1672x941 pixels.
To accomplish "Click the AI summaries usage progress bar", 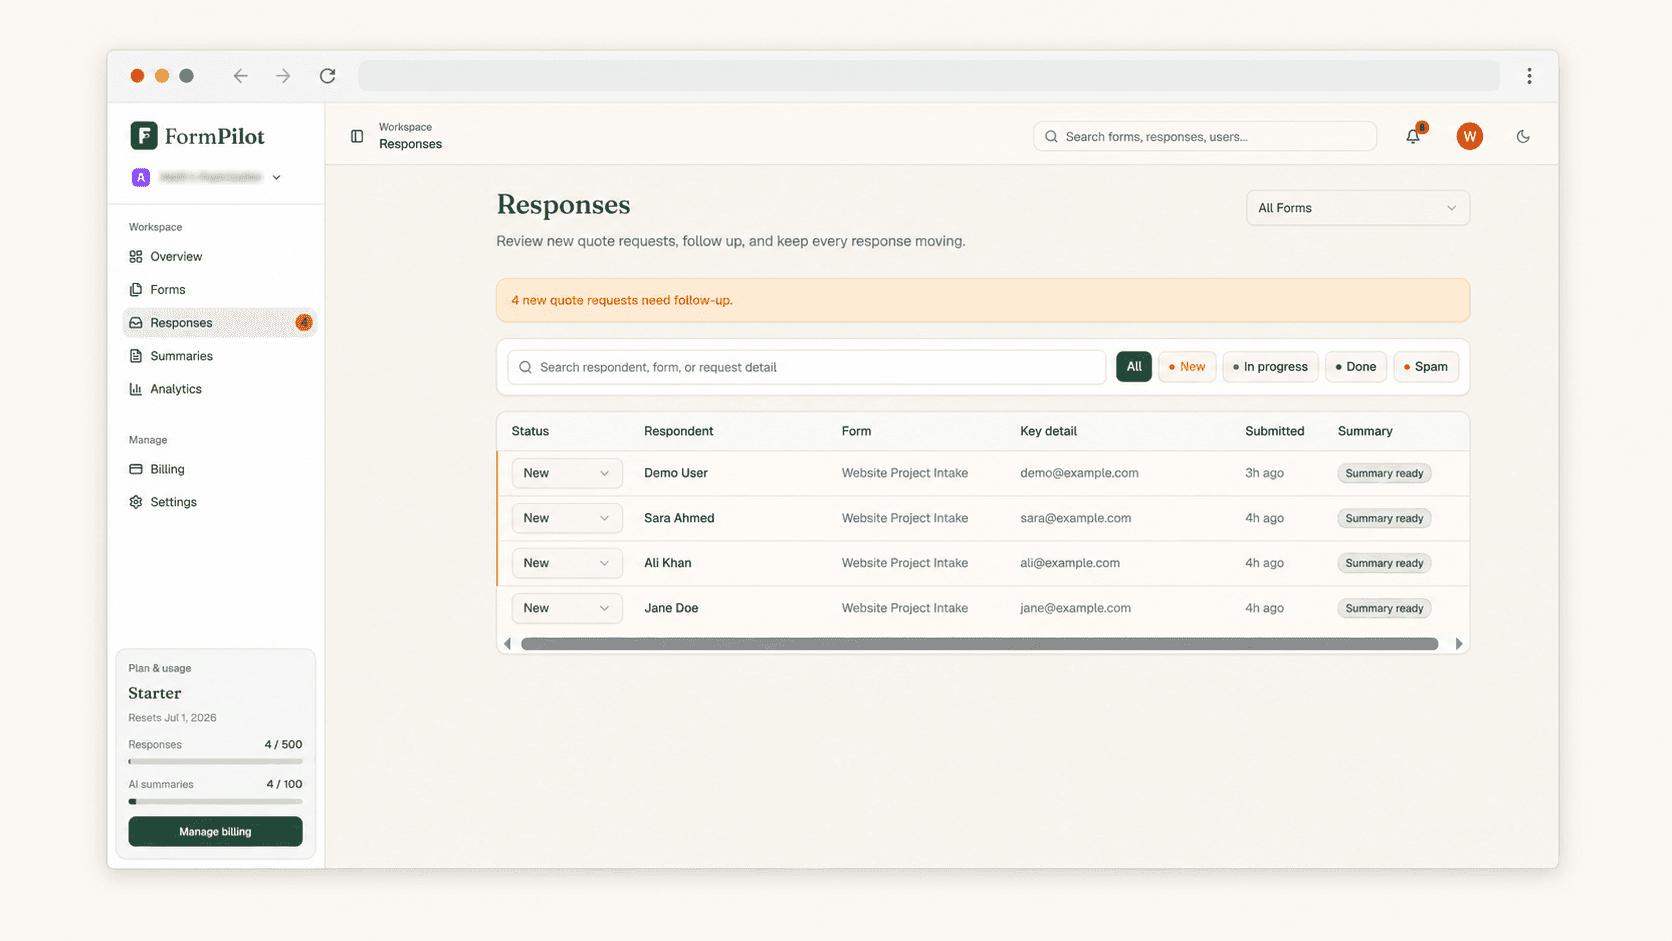I will tap(215, 802).
